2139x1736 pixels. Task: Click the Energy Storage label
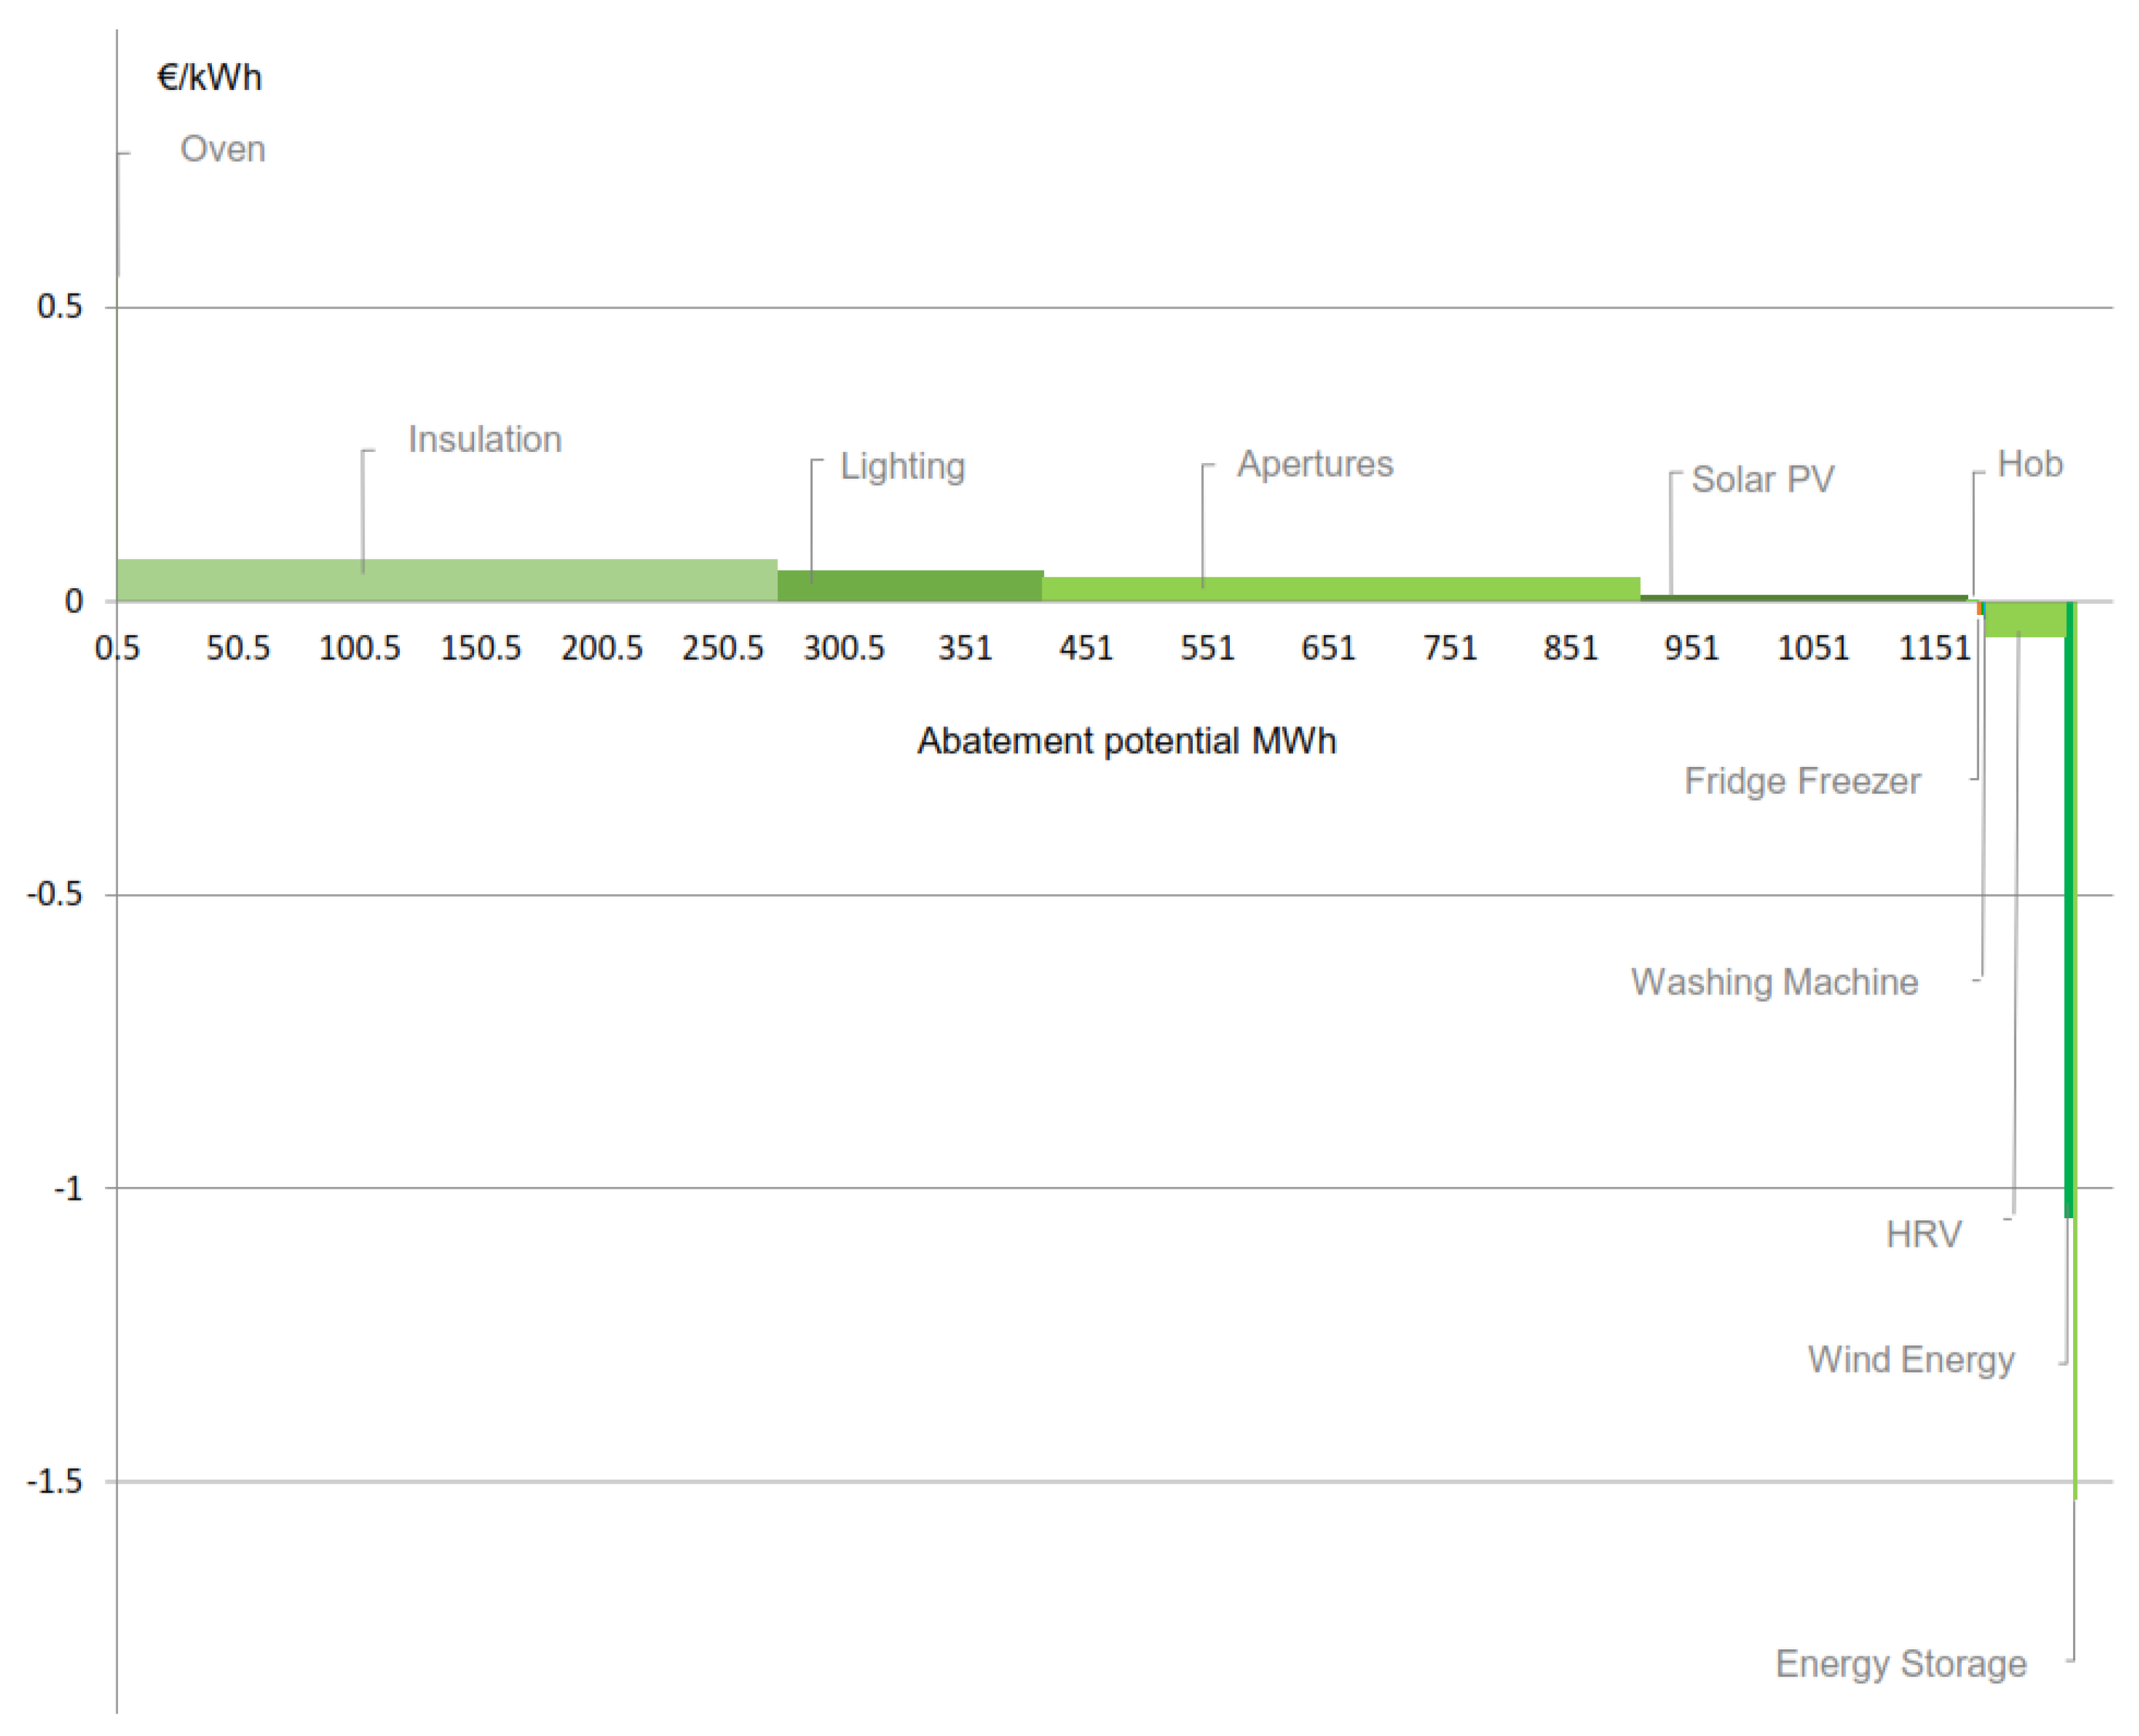click(1900, 1664)
